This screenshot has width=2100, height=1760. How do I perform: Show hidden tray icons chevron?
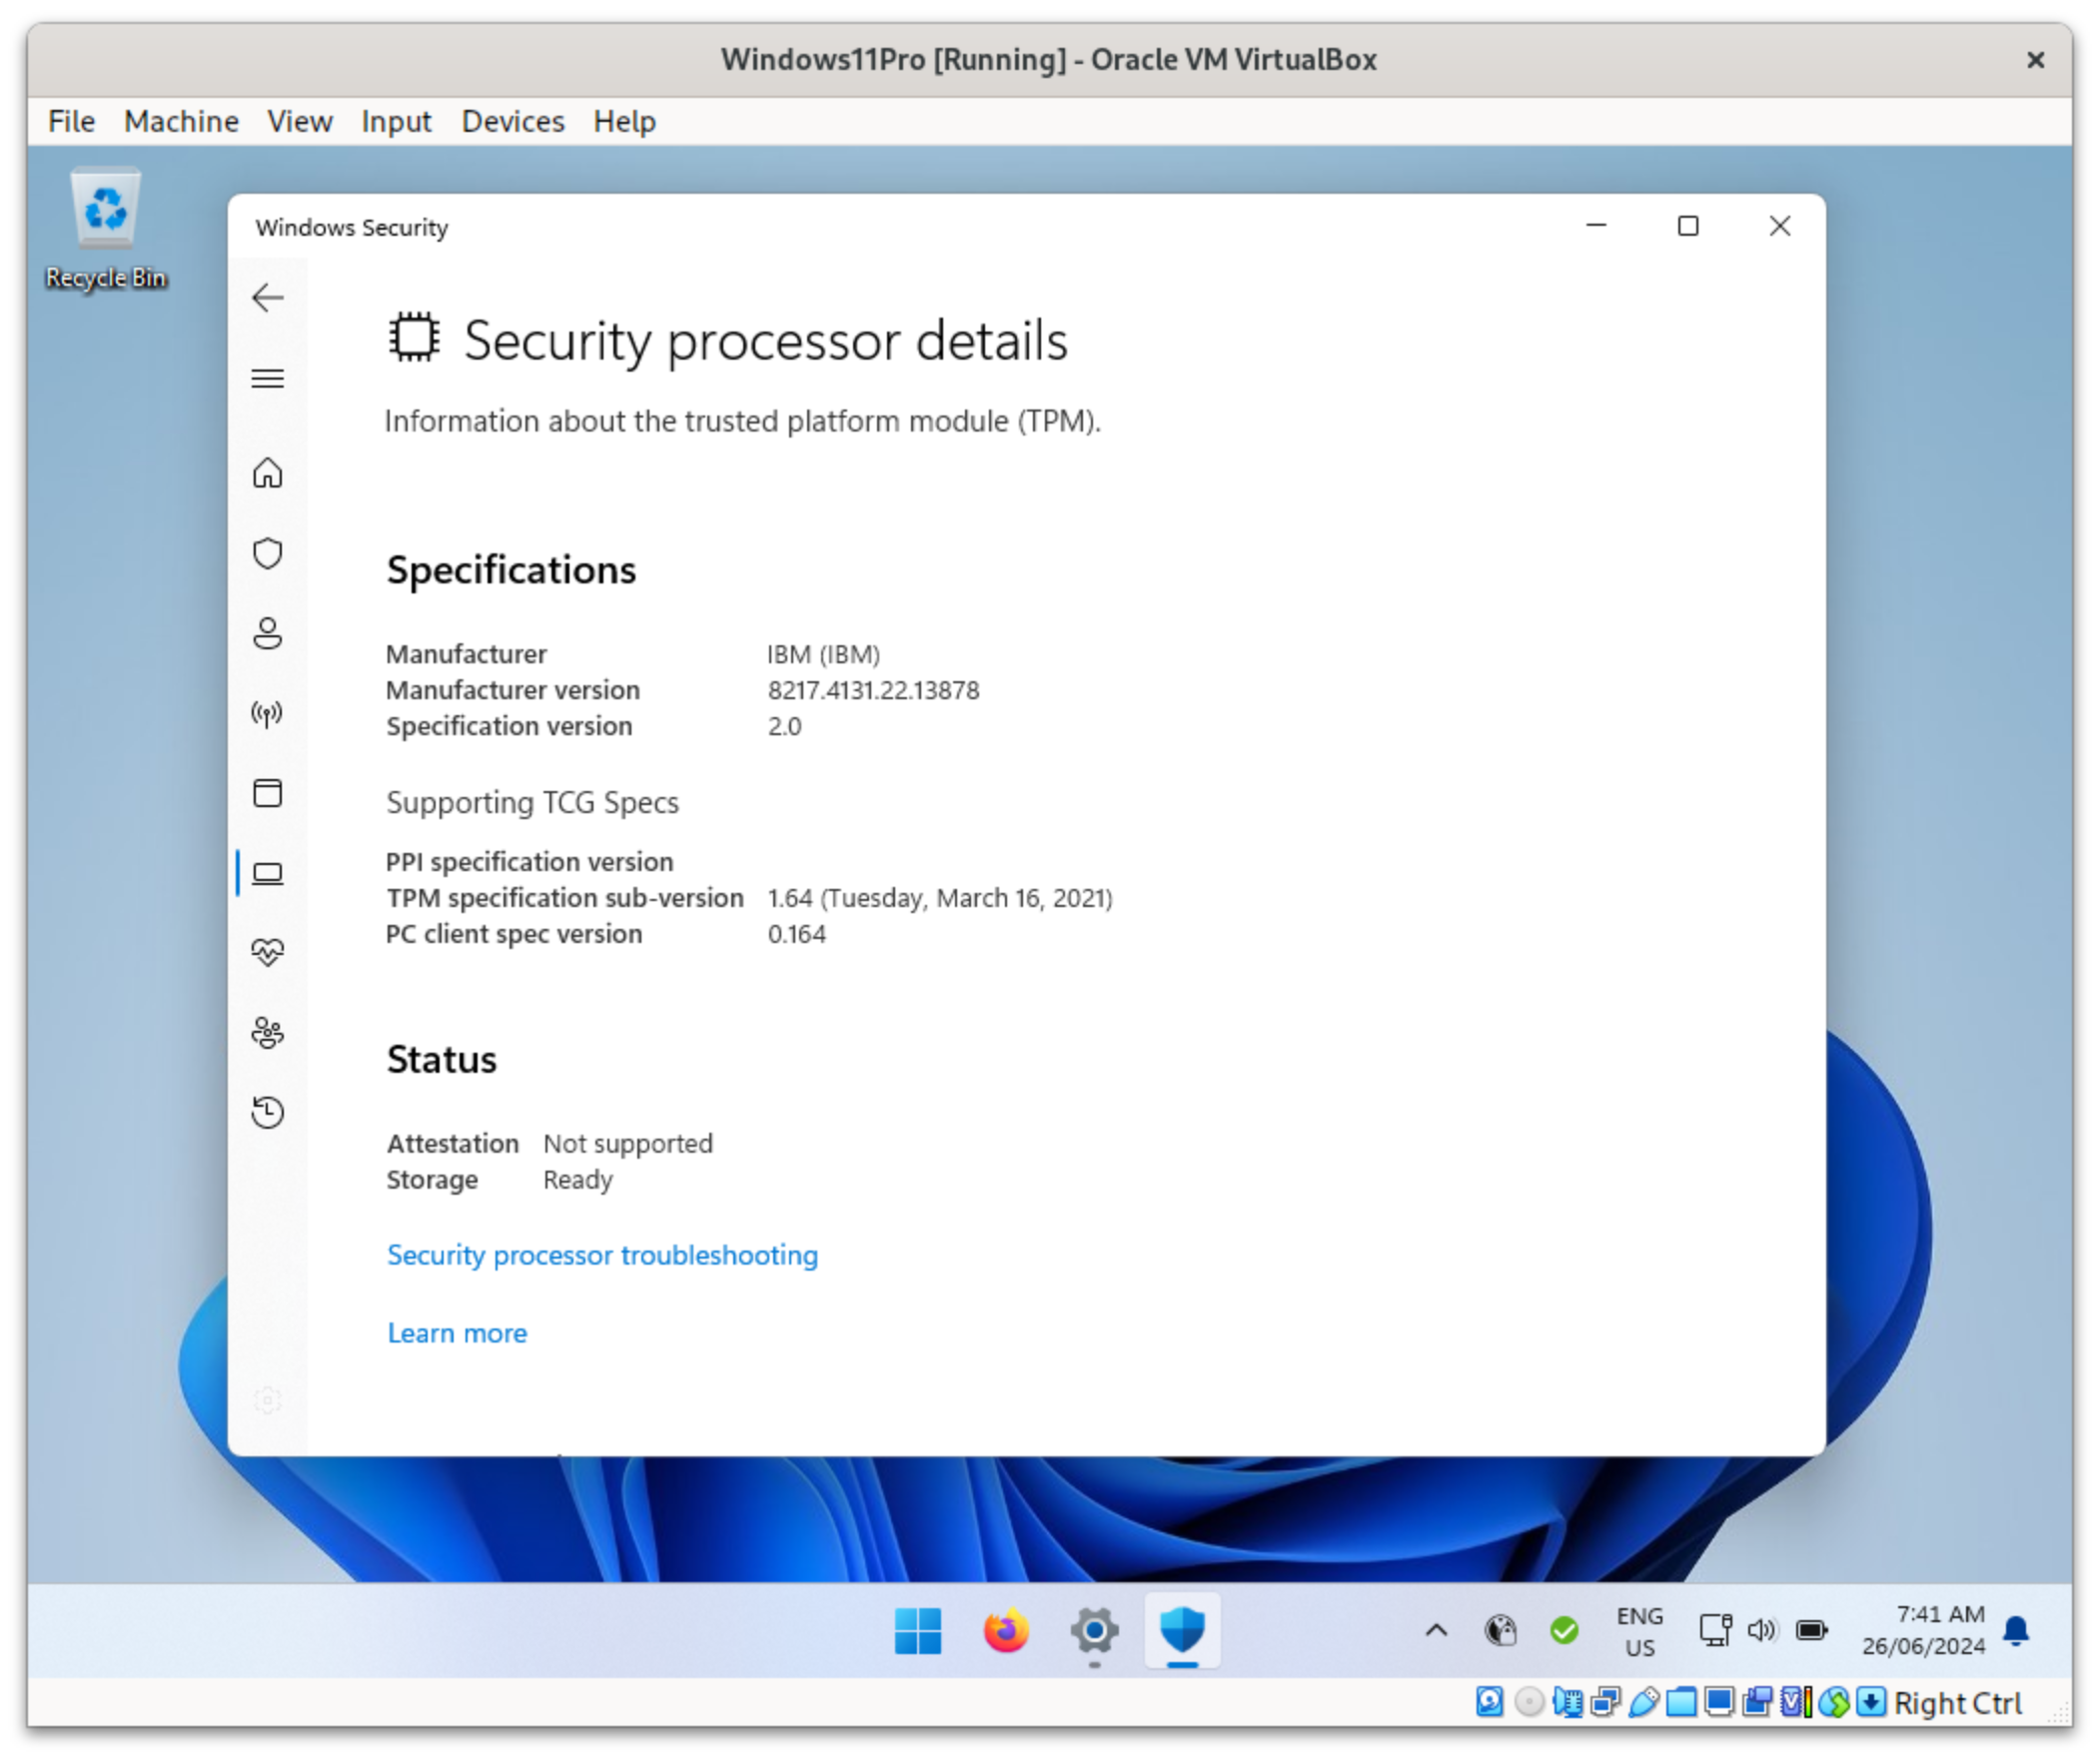point(1436,1632)
